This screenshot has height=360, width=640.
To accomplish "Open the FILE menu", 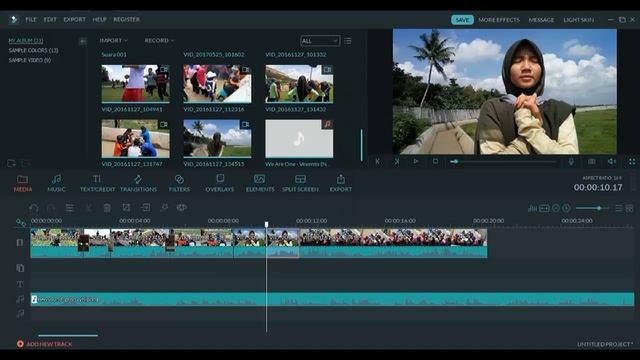I will click(31, 19).
